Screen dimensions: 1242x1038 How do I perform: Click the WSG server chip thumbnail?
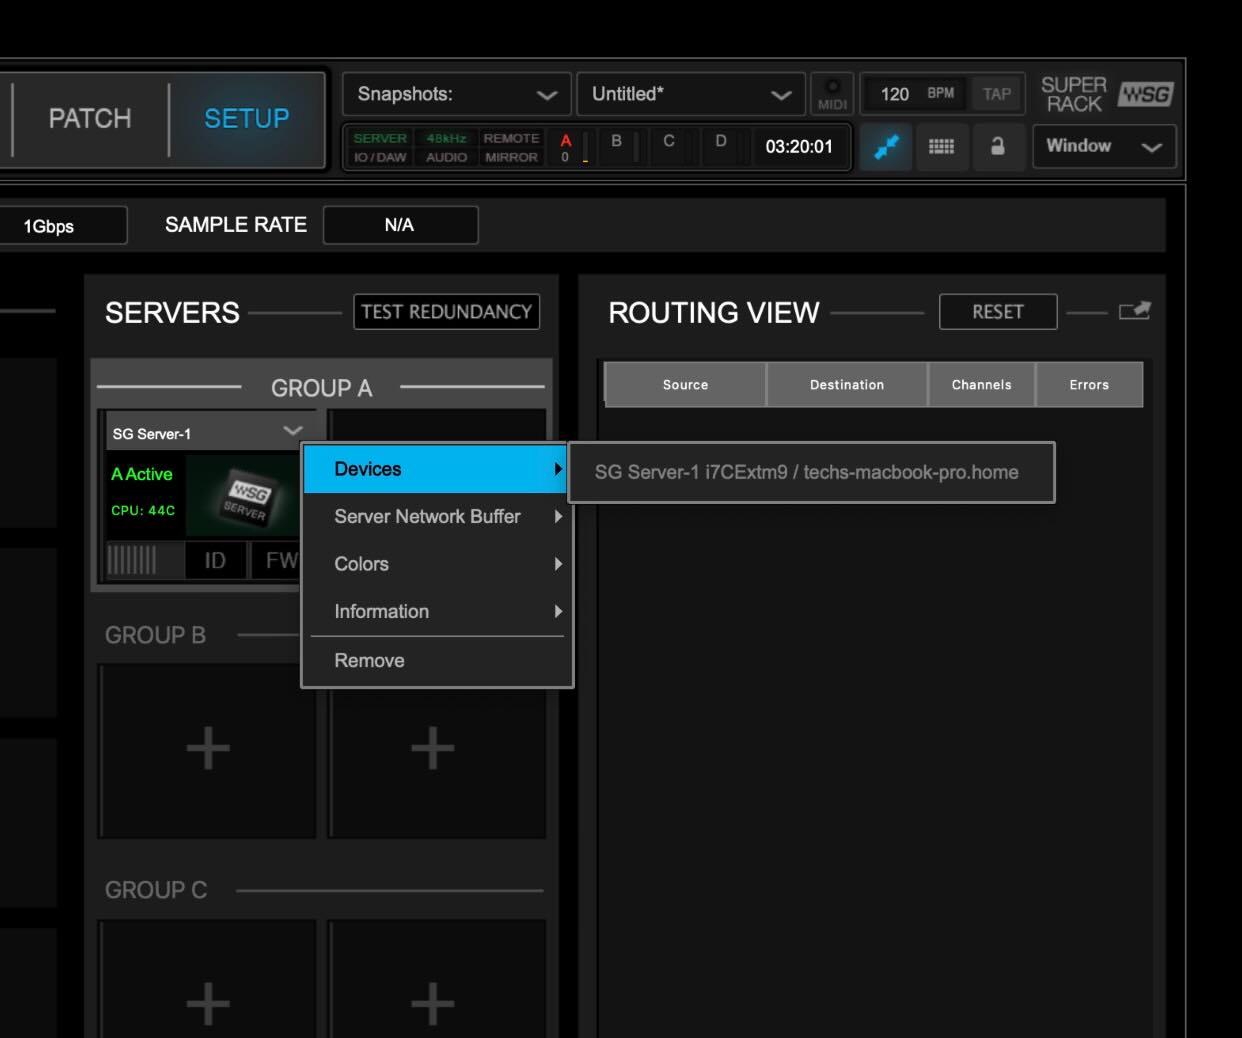(x=245, y=496)
